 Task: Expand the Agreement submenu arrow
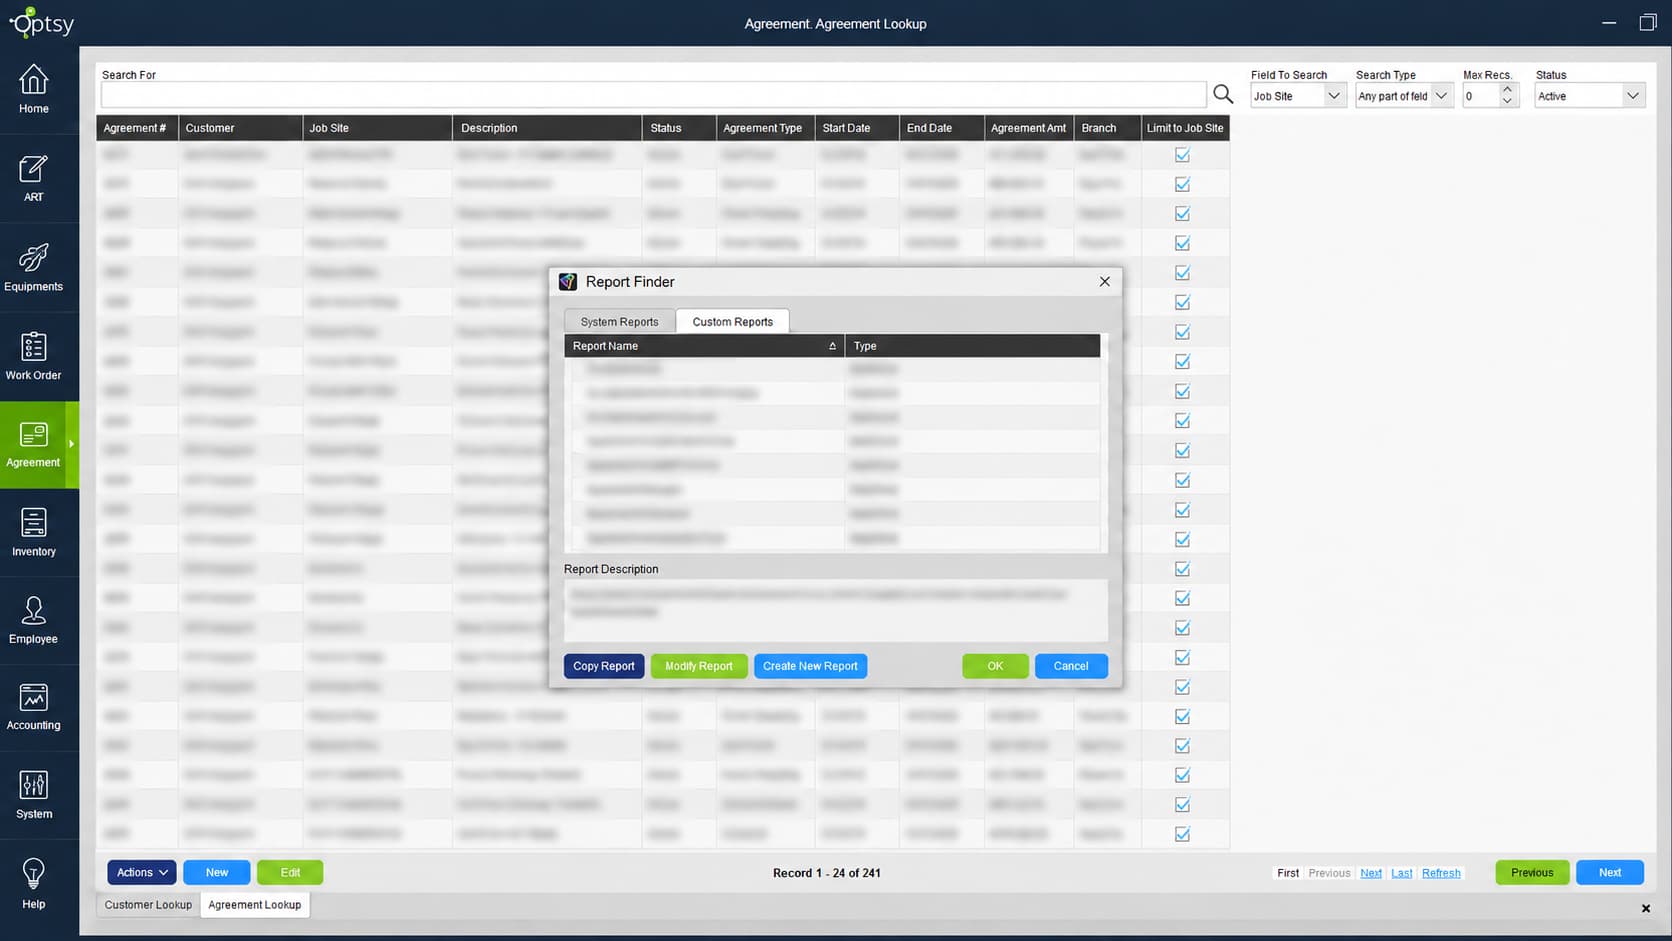(x=72, y=444)
